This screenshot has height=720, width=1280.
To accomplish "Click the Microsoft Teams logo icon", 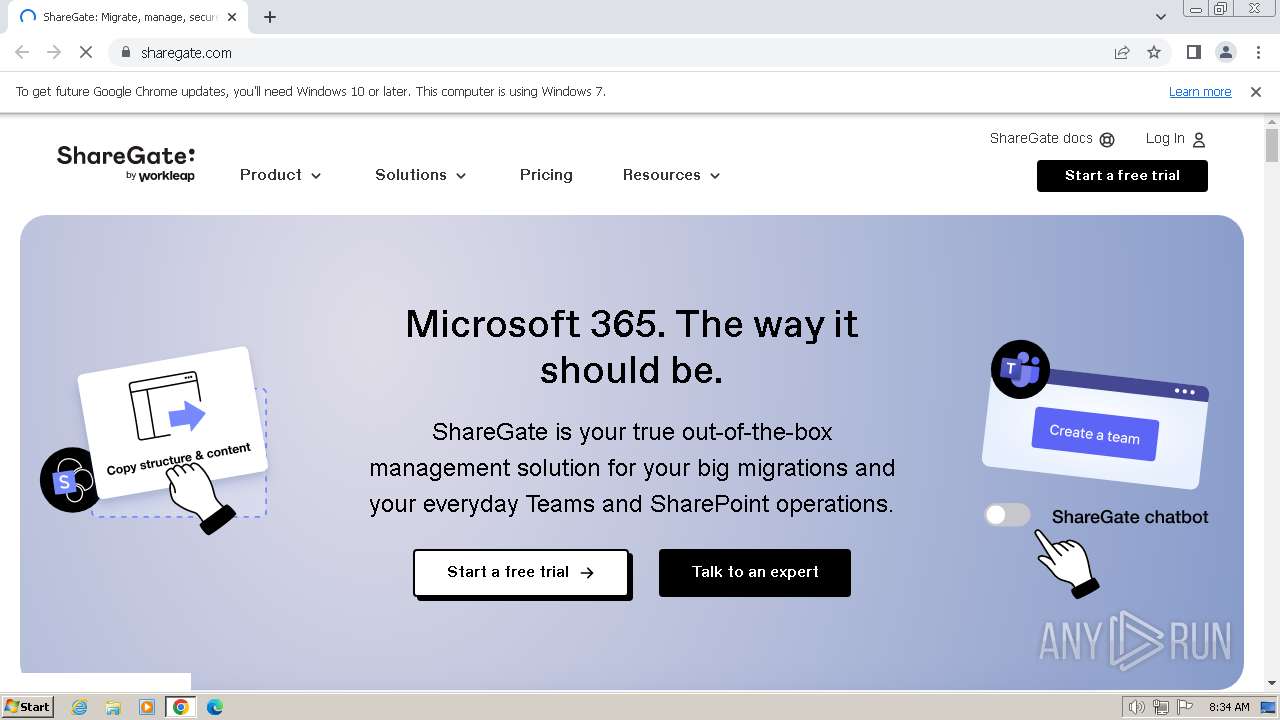I will click(1020, 369).
